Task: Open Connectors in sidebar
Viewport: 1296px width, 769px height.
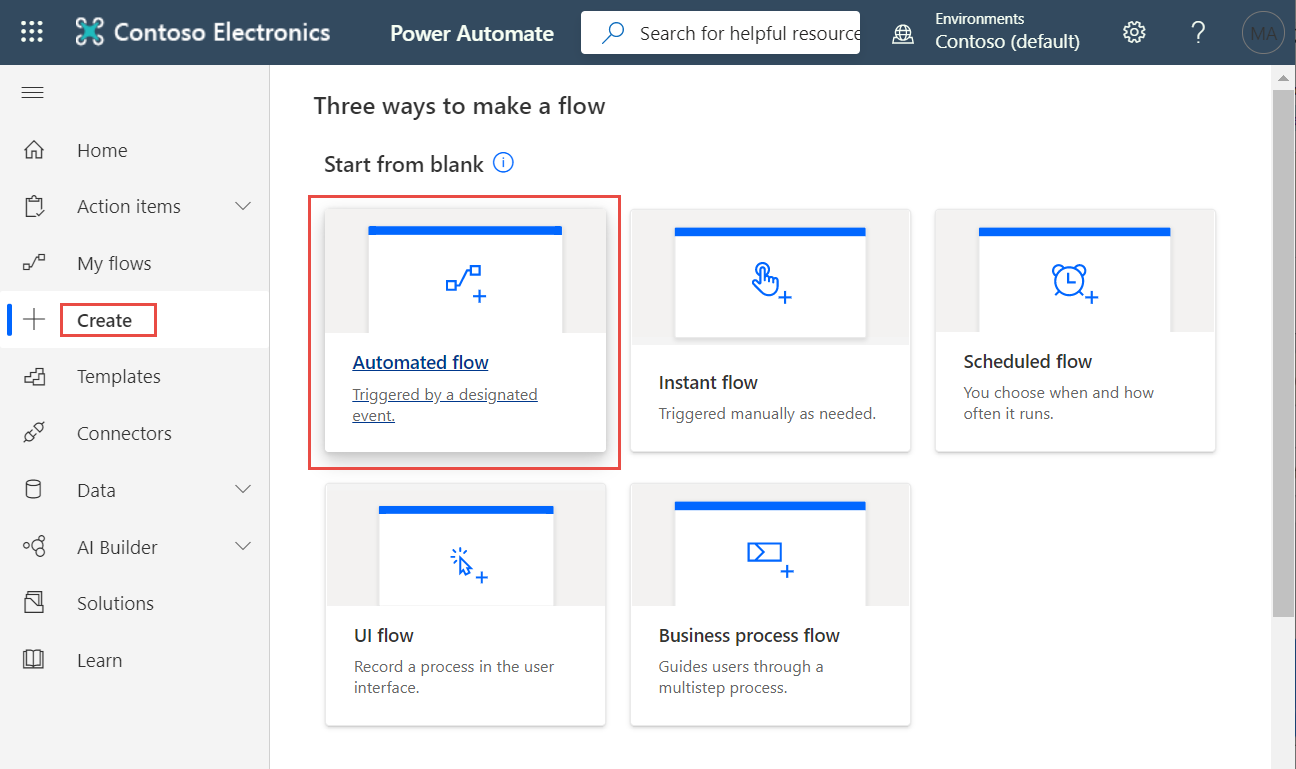Action: pos(124,433)
